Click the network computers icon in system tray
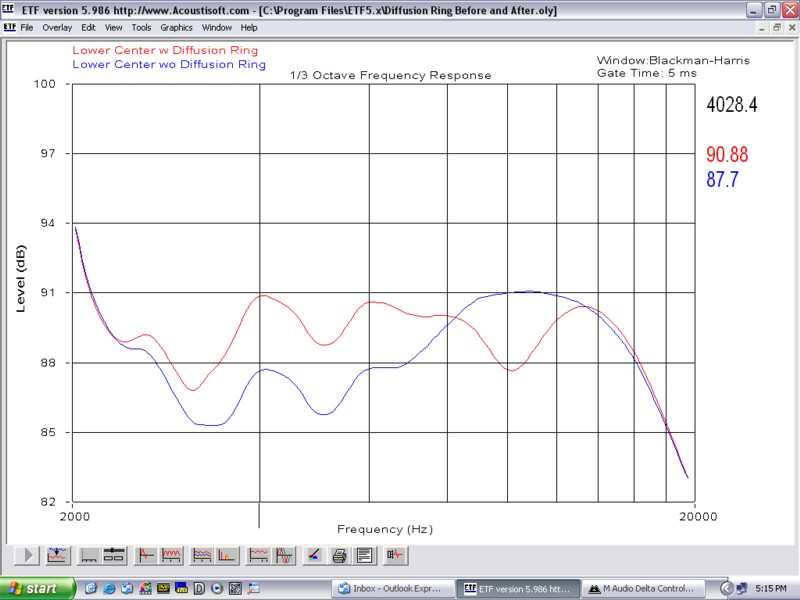This screenshot has height=600, width=800. click(x=742, y=589)
